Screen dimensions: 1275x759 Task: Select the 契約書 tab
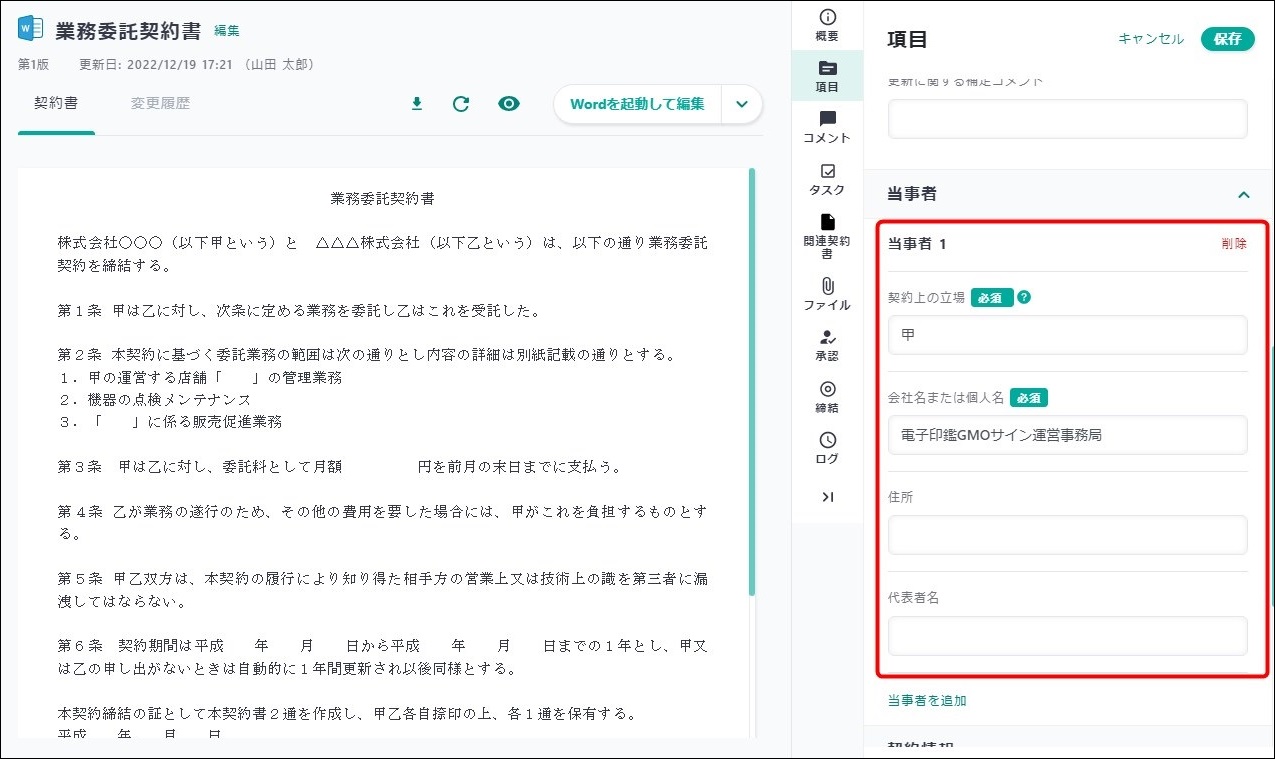(56, 103)
